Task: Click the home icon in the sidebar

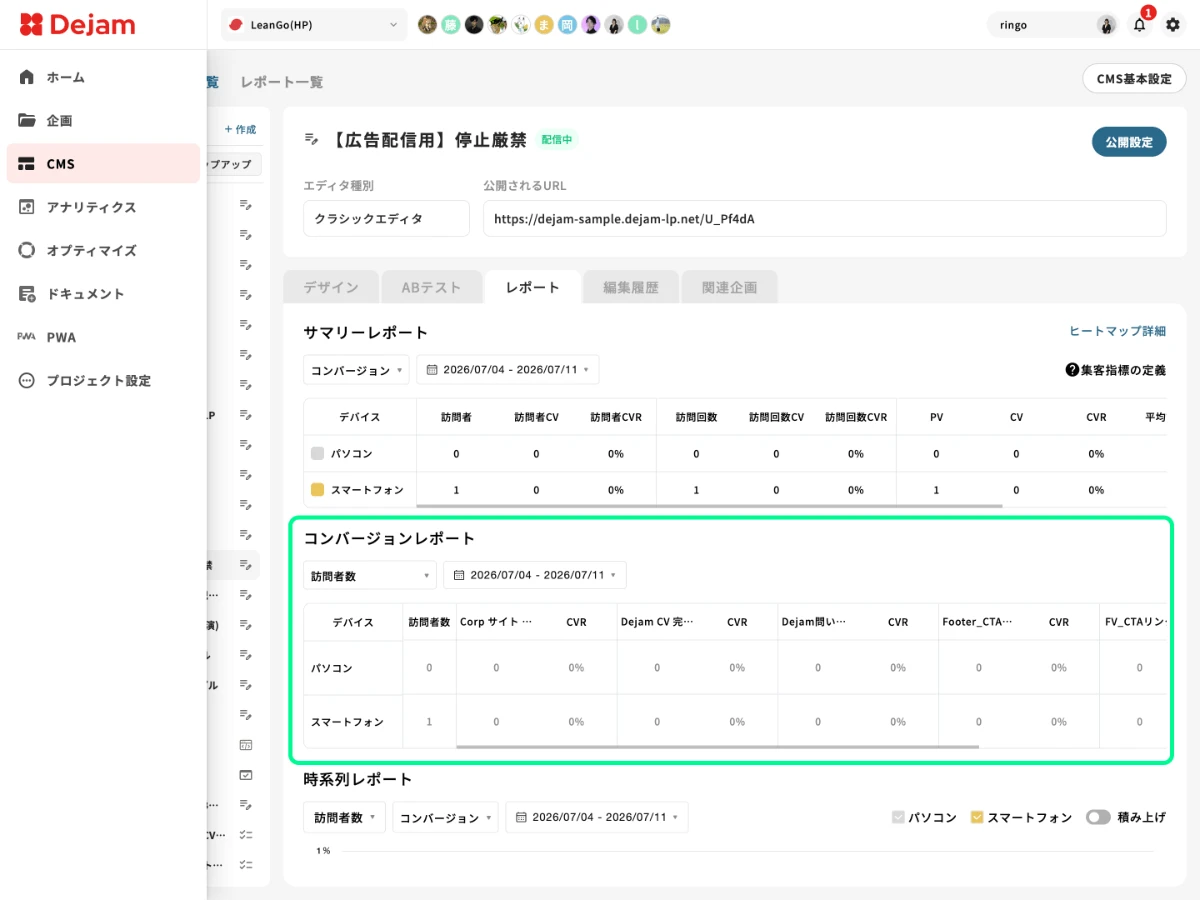Action: point(27,77)
